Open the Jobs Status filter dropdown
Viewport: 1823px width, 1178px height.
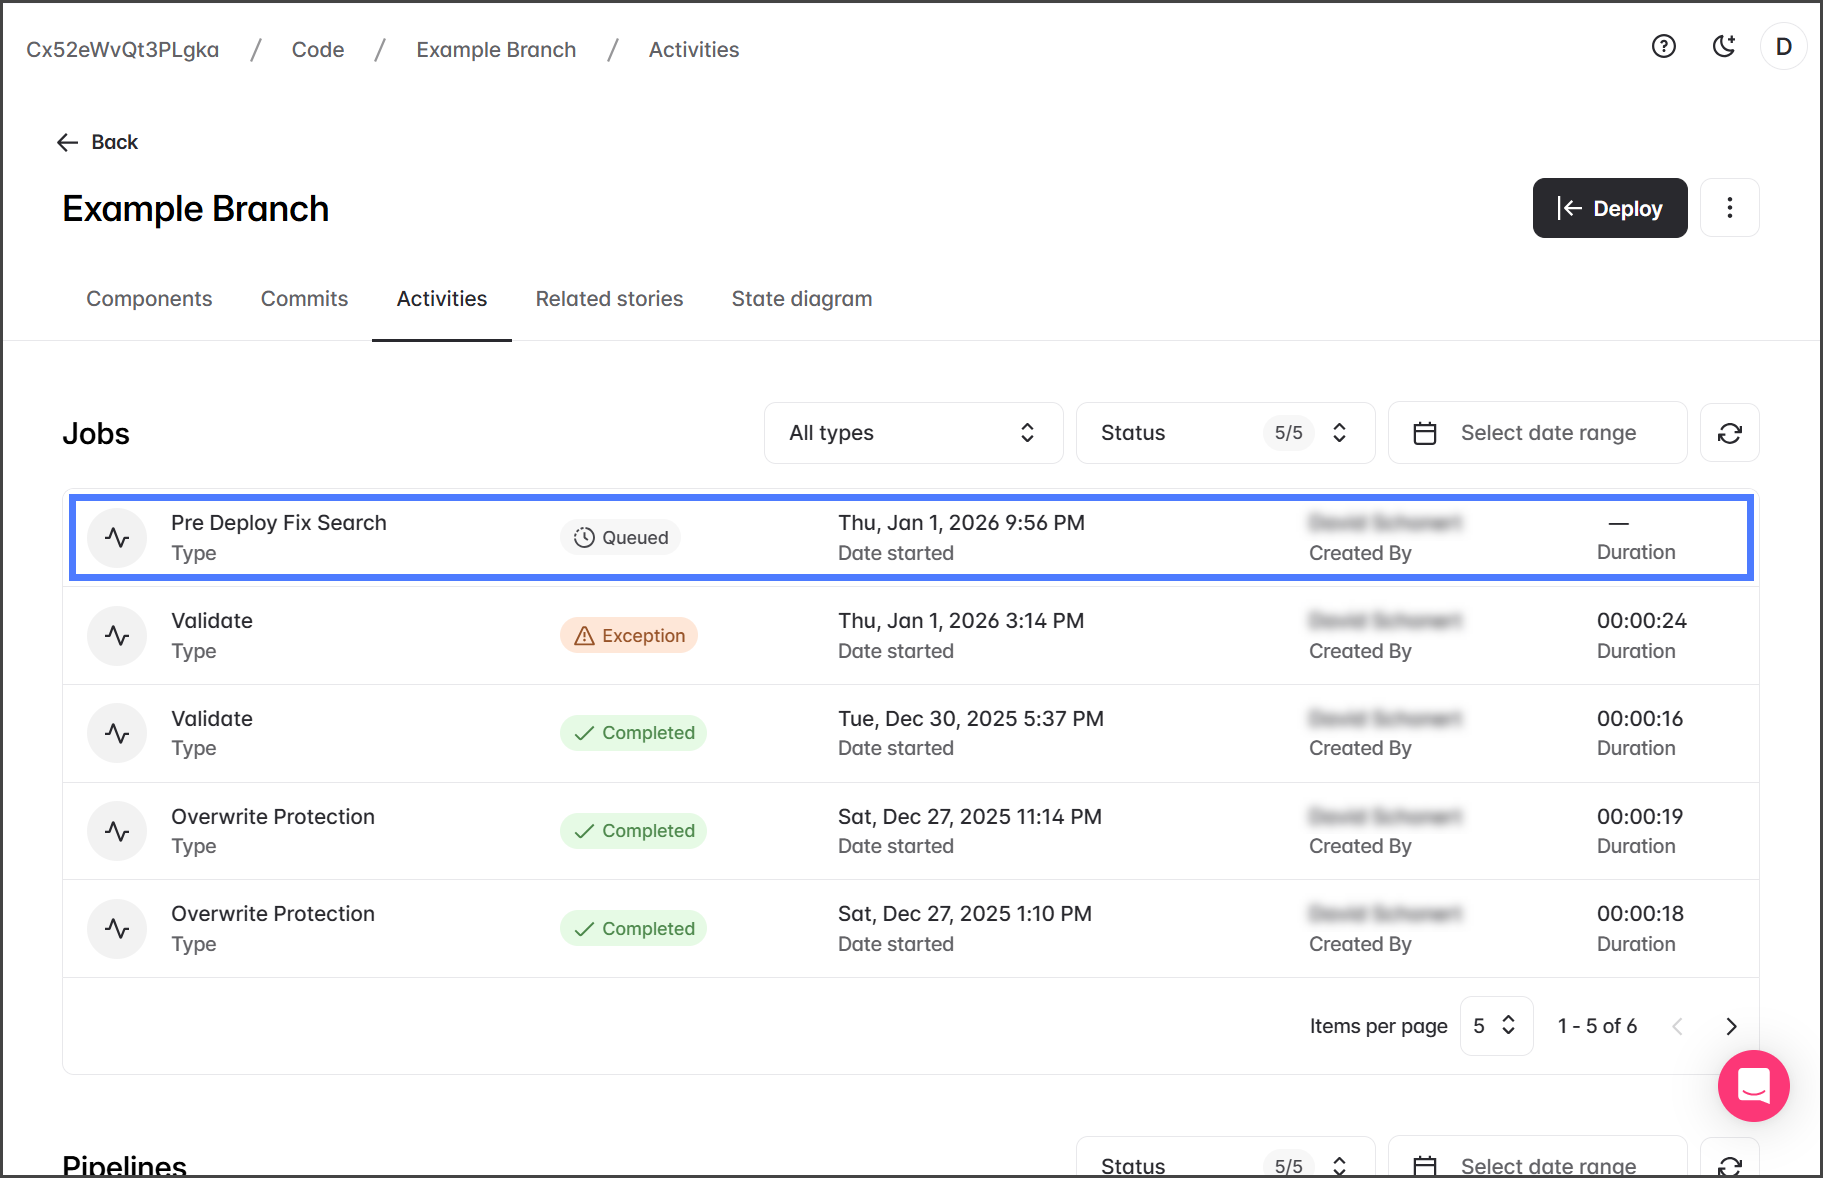1224,433
